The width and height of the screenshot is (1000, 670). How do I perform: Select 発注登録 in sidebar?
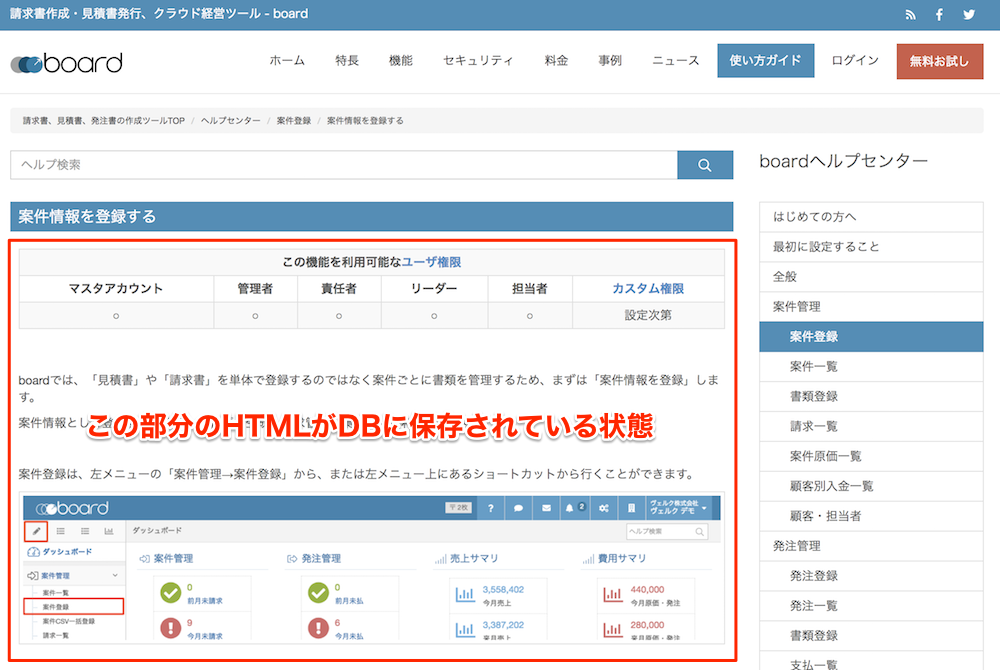(871, 576)
